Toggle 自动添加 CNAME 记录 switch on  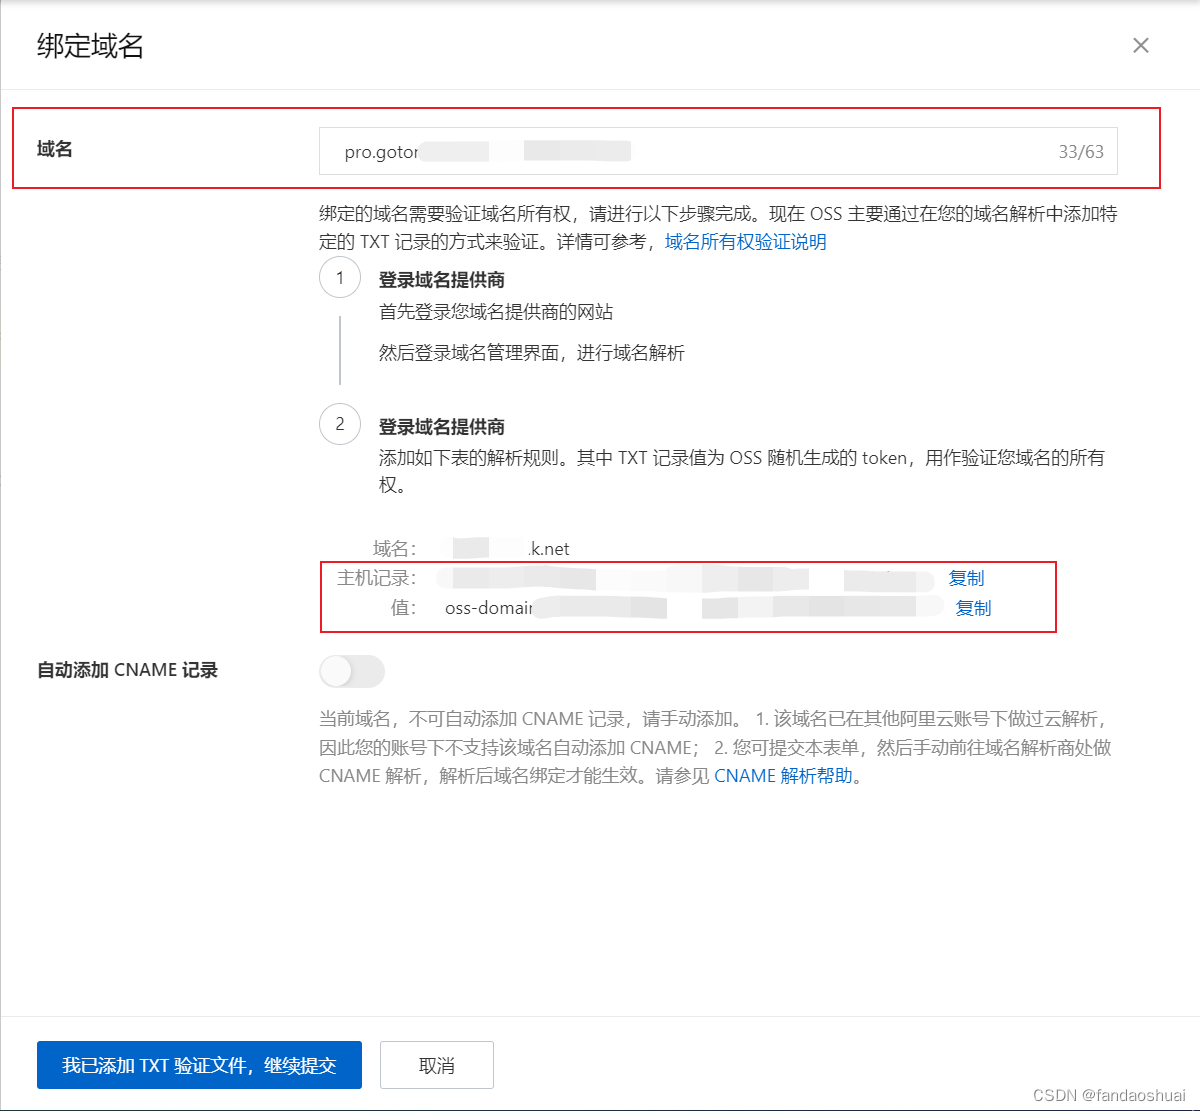[352, 671]
